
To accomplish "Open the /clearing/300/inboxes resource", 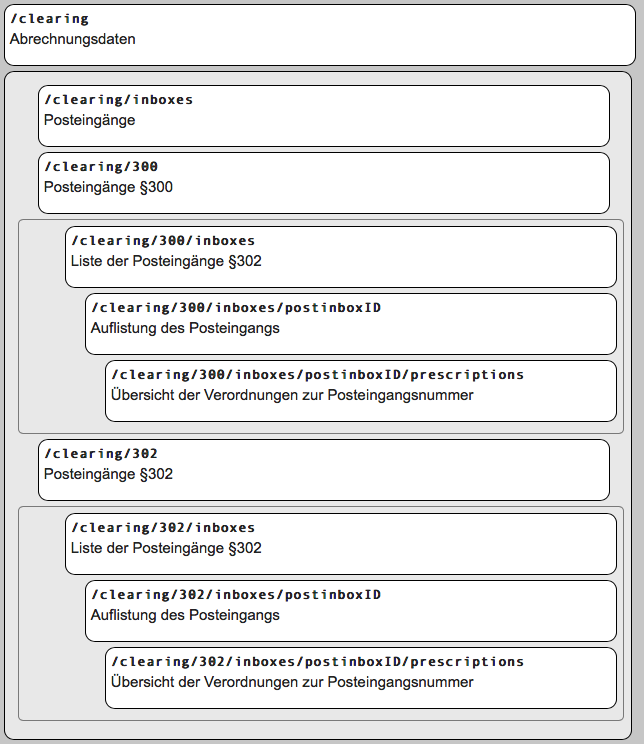I will click(x=341, y=257).
